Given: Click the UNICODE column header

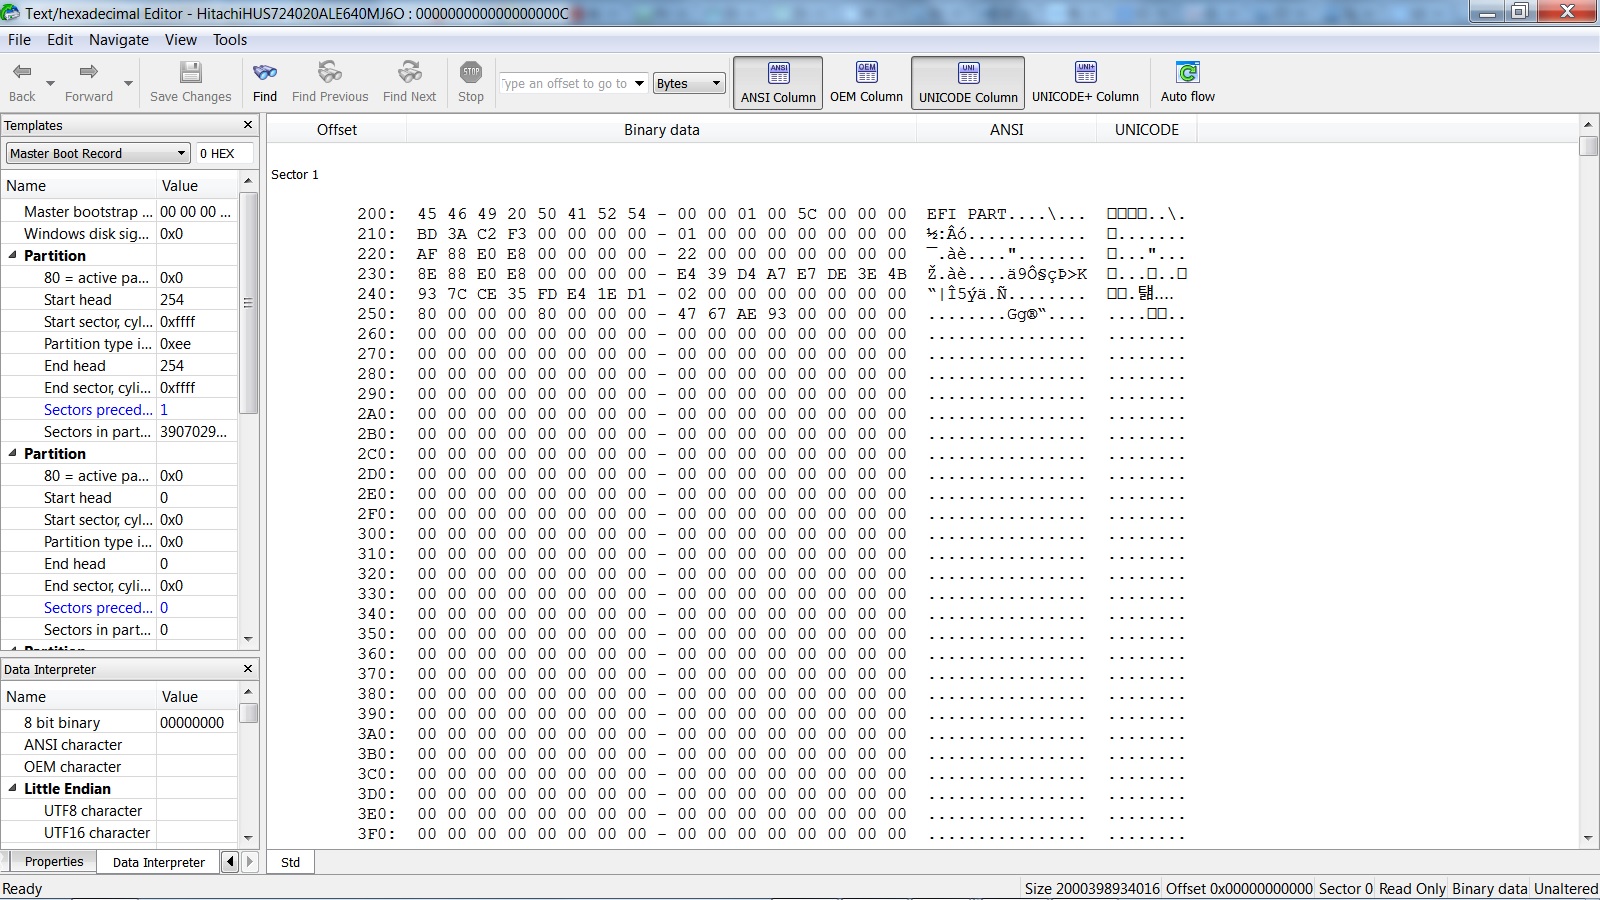Looking at the screenshot, I should [1147, 129].
